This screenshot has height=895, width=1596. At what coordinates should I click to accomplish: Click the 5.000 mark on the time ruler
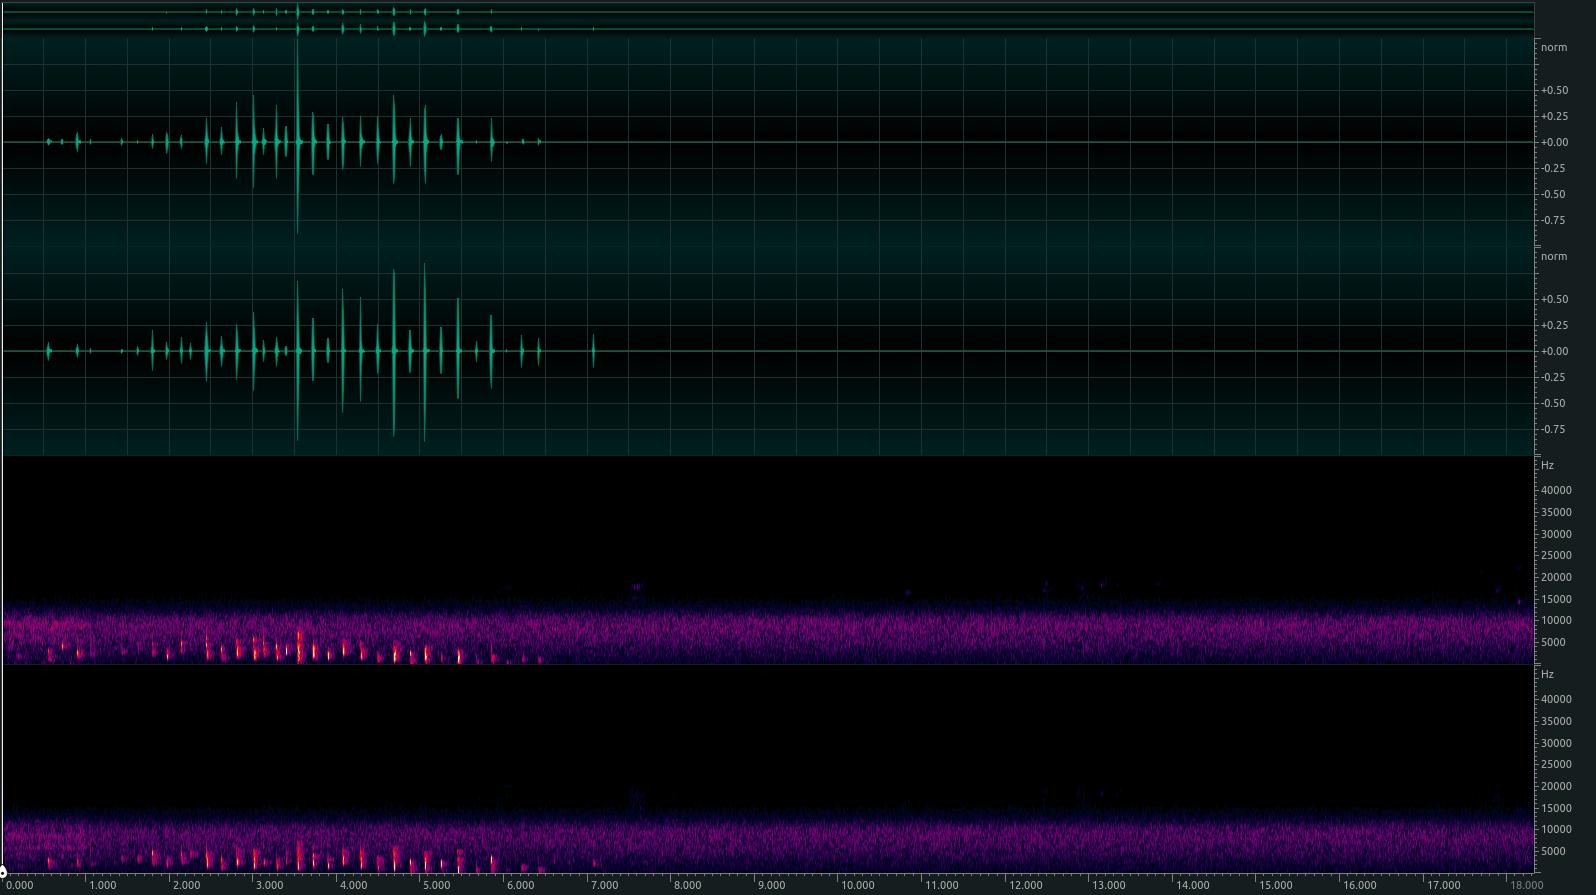(x=437, y=885)
